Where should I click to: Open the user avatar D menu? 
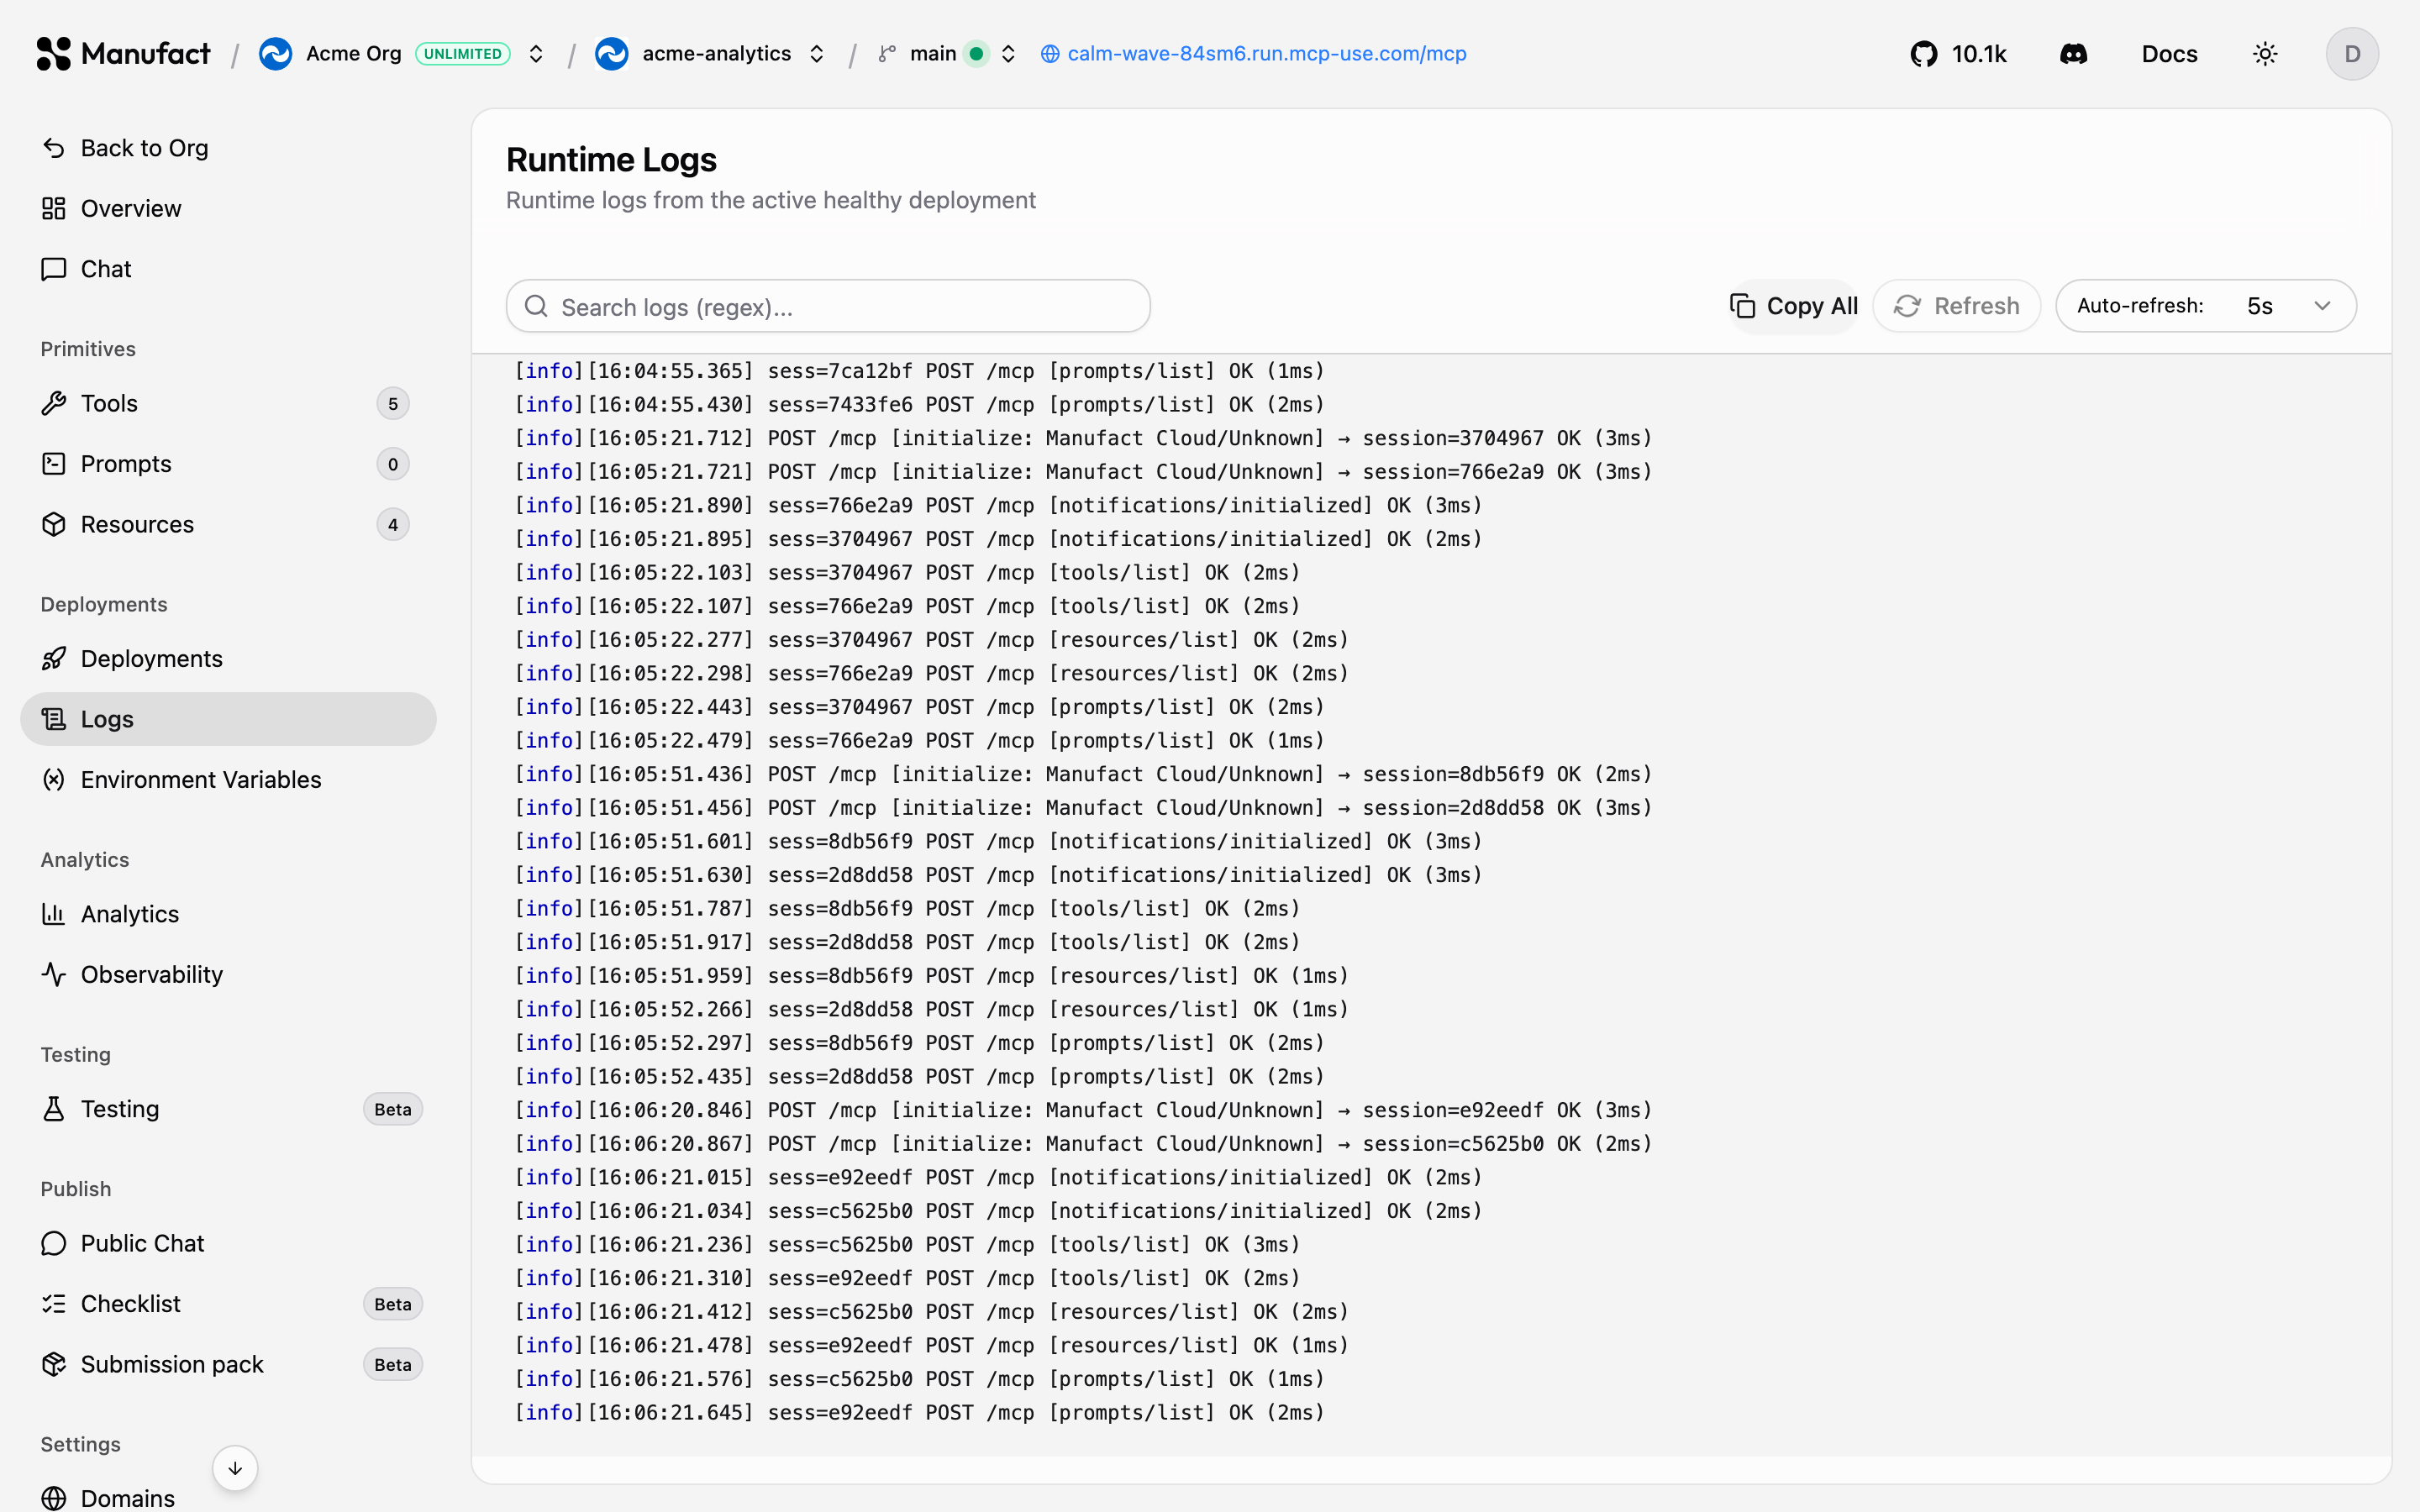click(x=2352, y=54)
